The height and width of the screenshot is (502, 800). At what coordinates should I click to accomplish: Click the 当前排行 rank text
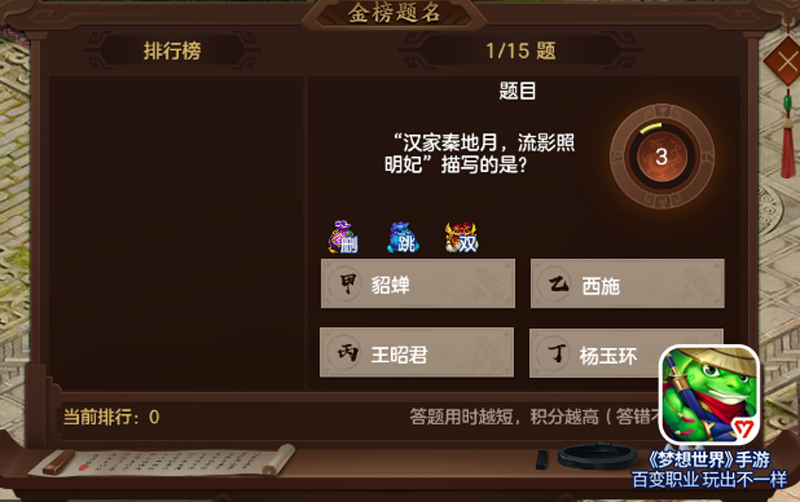[111, 417]
